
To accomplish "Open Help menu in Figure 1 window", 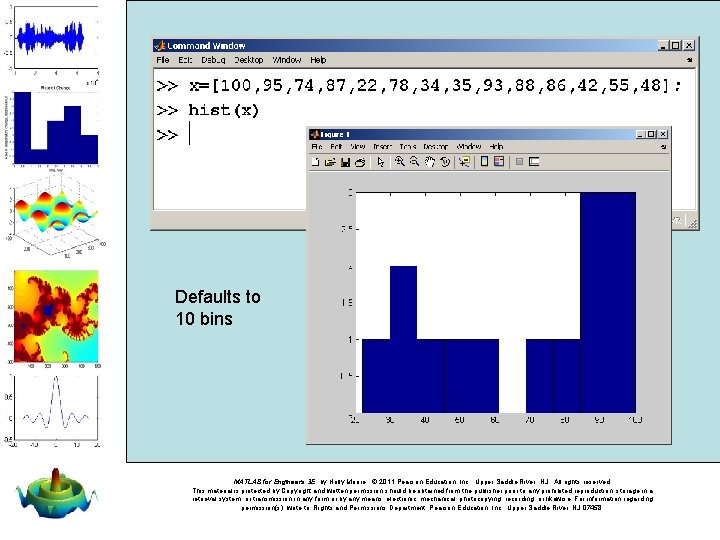I will (496, 146).
